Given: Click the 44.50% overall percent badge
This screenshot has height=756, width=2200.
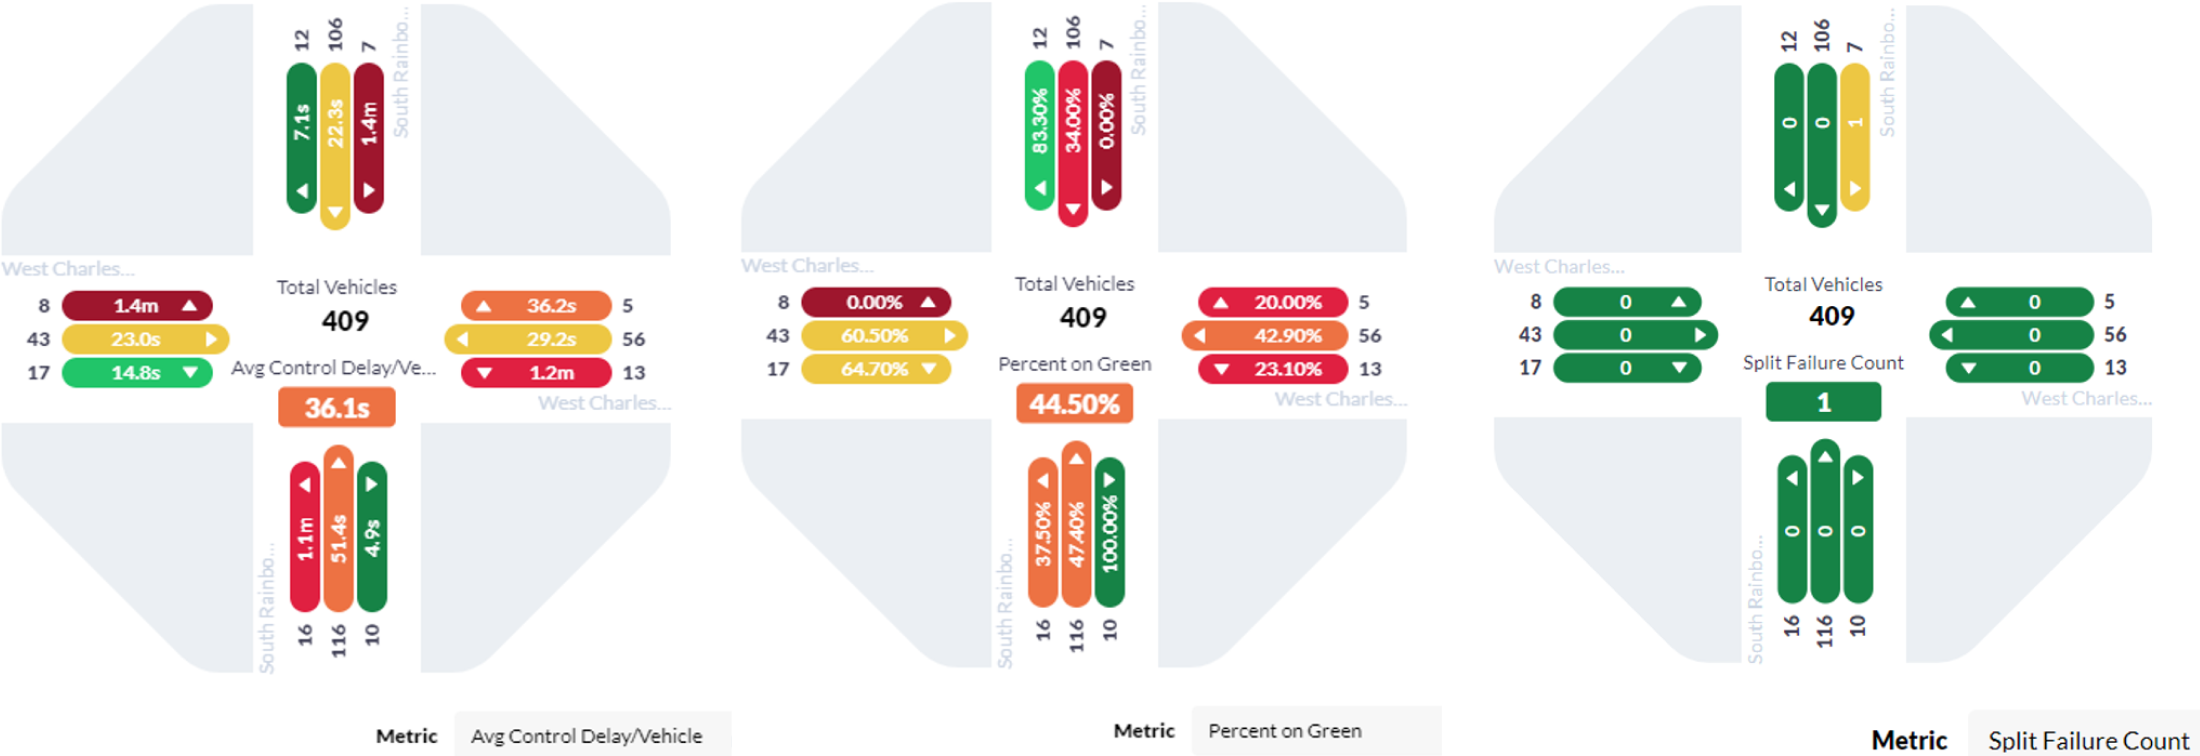Looking at the screenshot, I should [x=1075, y=404].
